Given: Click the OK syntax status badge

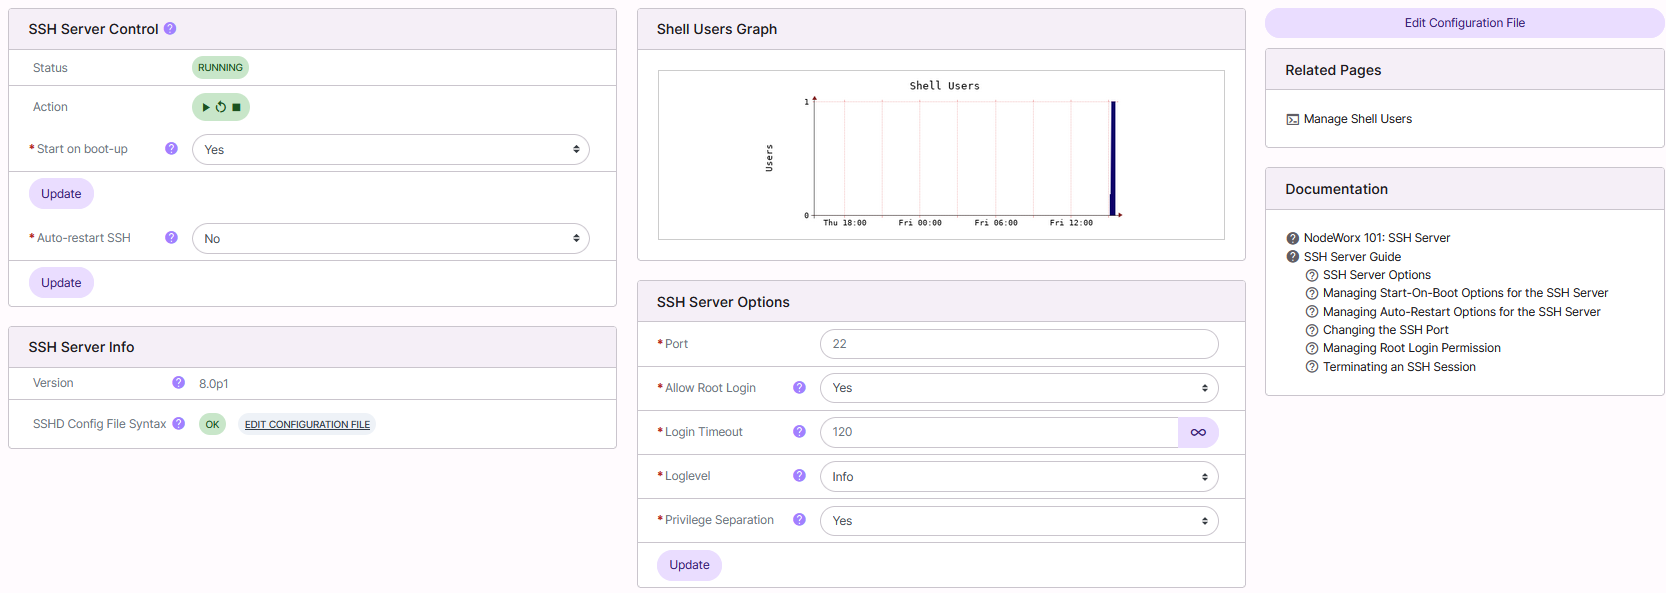Looking at the screenshot, I should point(212,424).
